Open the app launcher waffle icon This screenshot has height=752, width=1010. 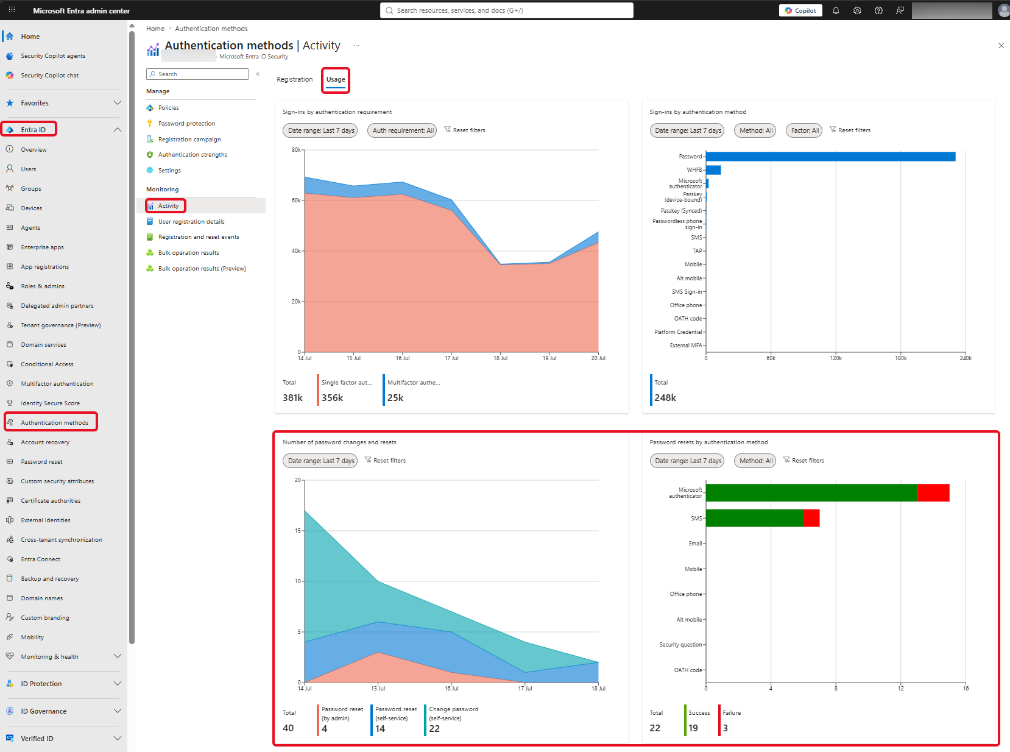click(12, 10)
